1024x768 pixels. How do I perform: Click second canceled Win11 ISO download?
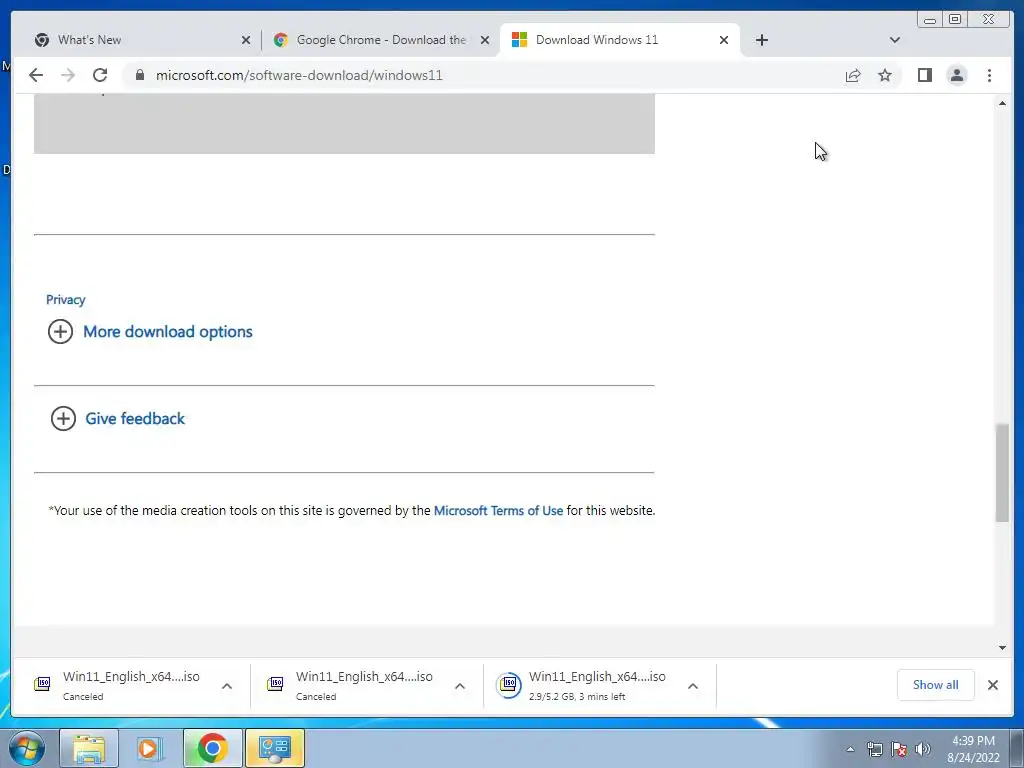click(x=364, y=685)
